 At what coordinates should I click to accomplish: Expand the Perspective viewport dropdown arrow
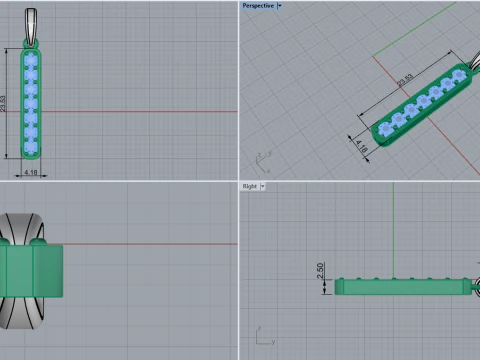click(280, 6)
